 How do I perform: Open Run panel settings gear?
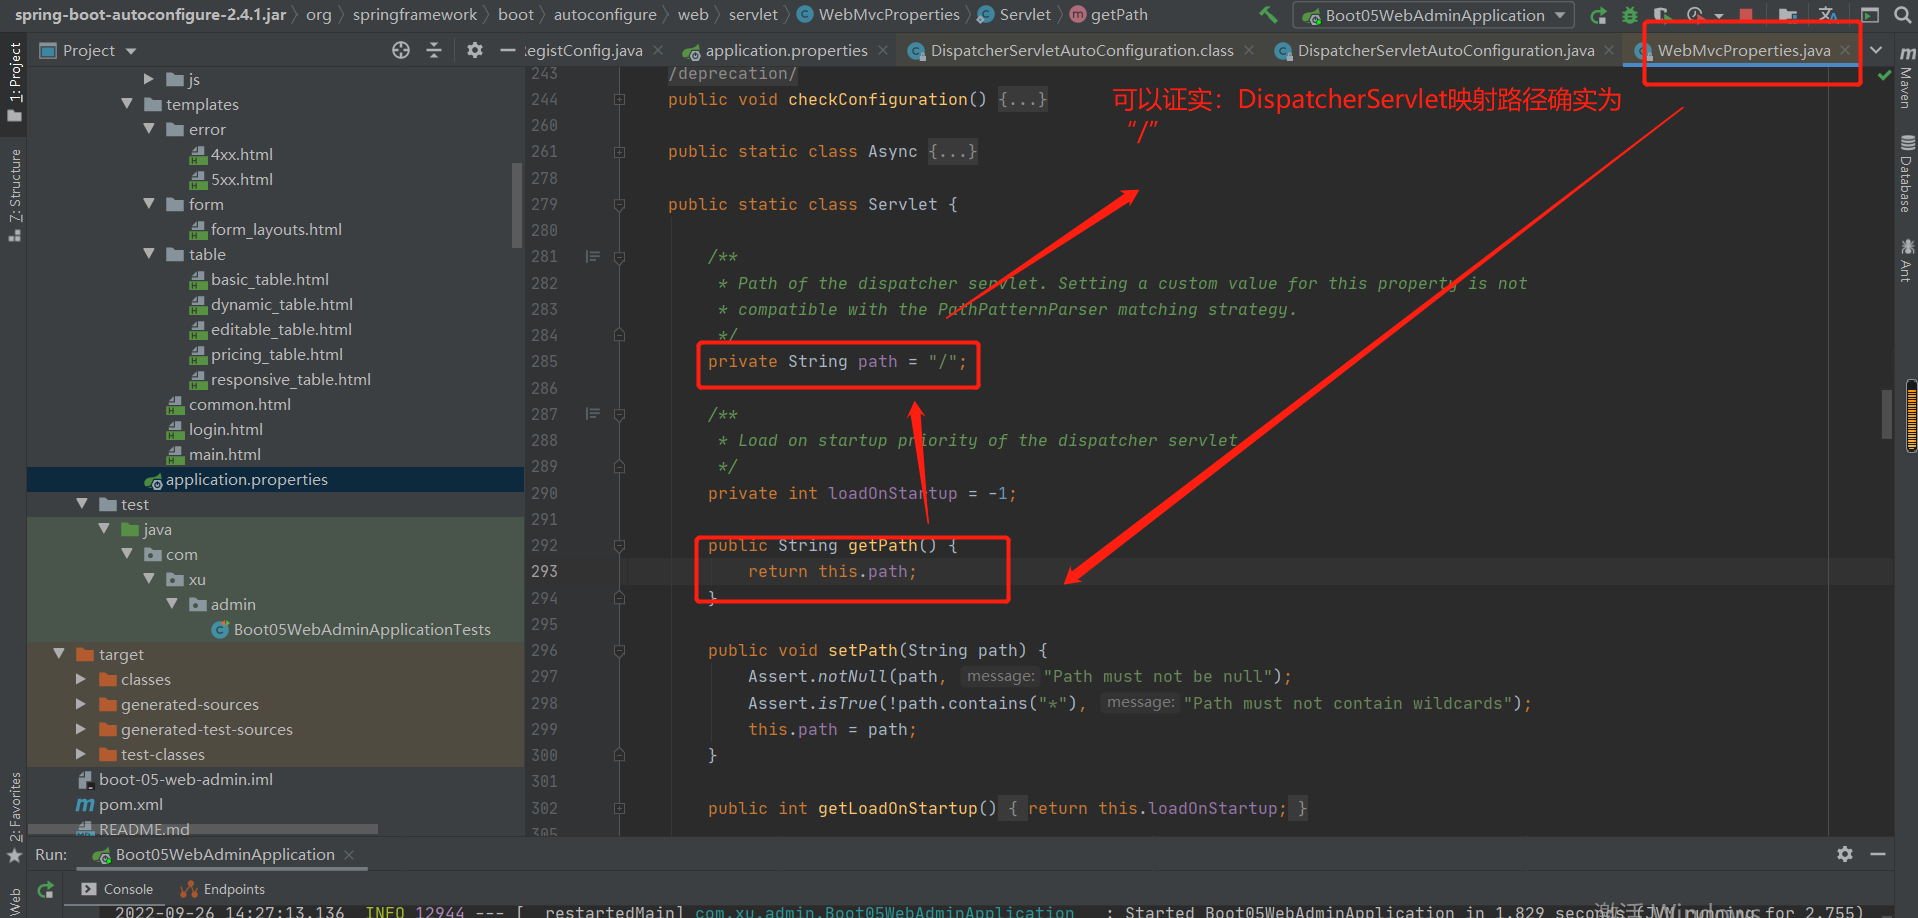1845,854
